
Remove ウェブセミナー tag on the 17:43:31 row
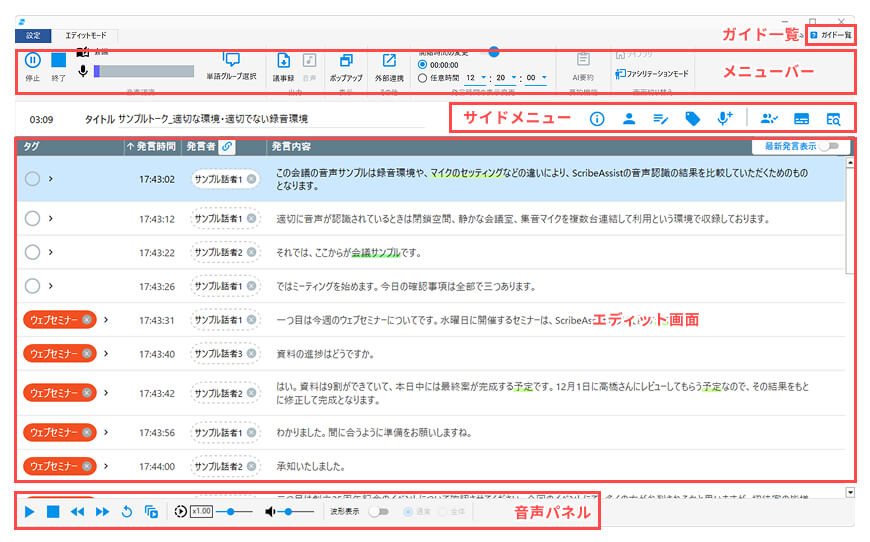[x=87, y=320]
